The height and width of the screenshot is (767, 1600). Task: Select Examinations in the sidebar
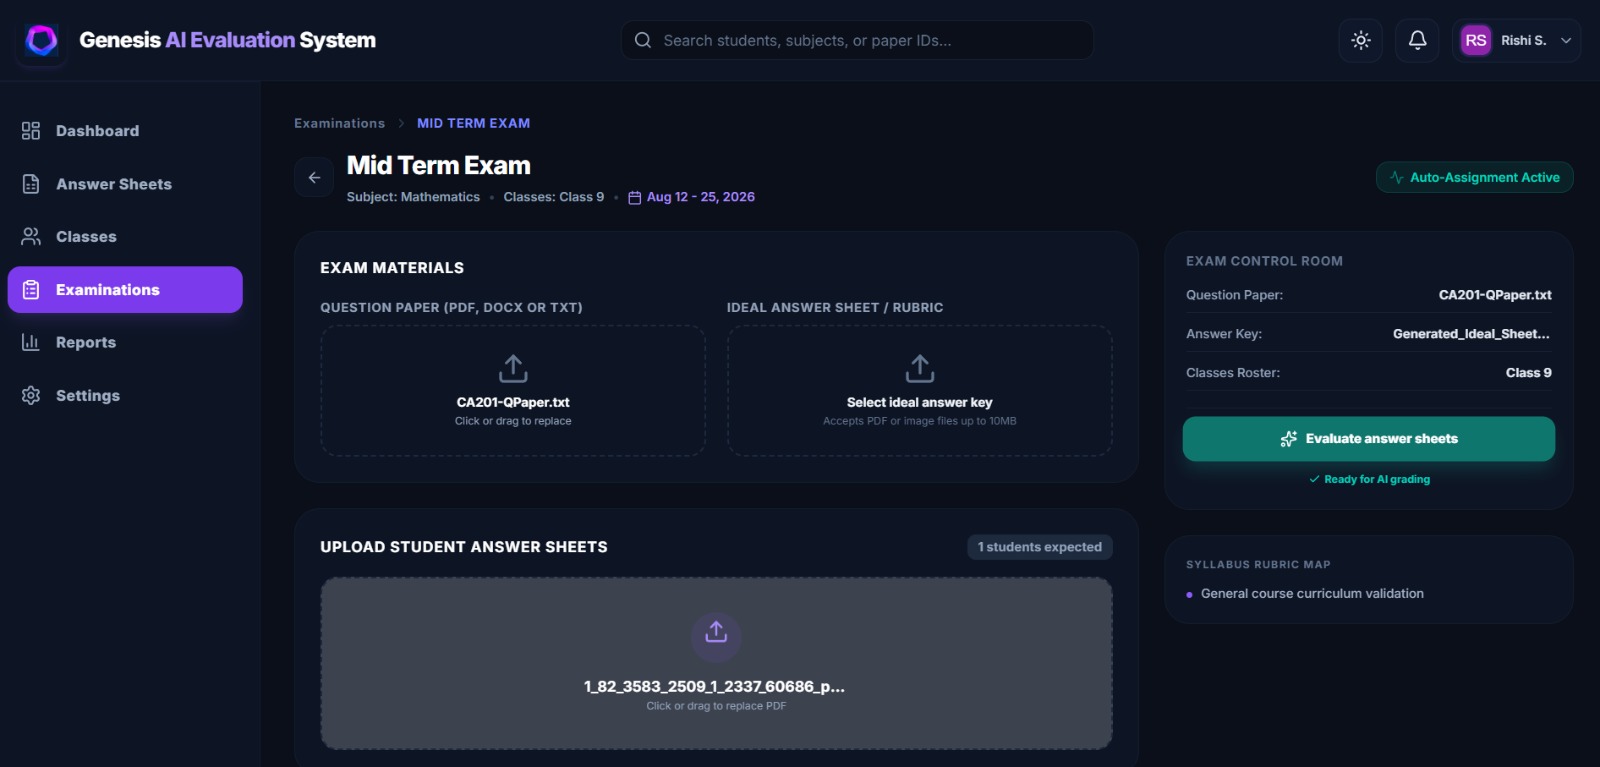(125, 290)
